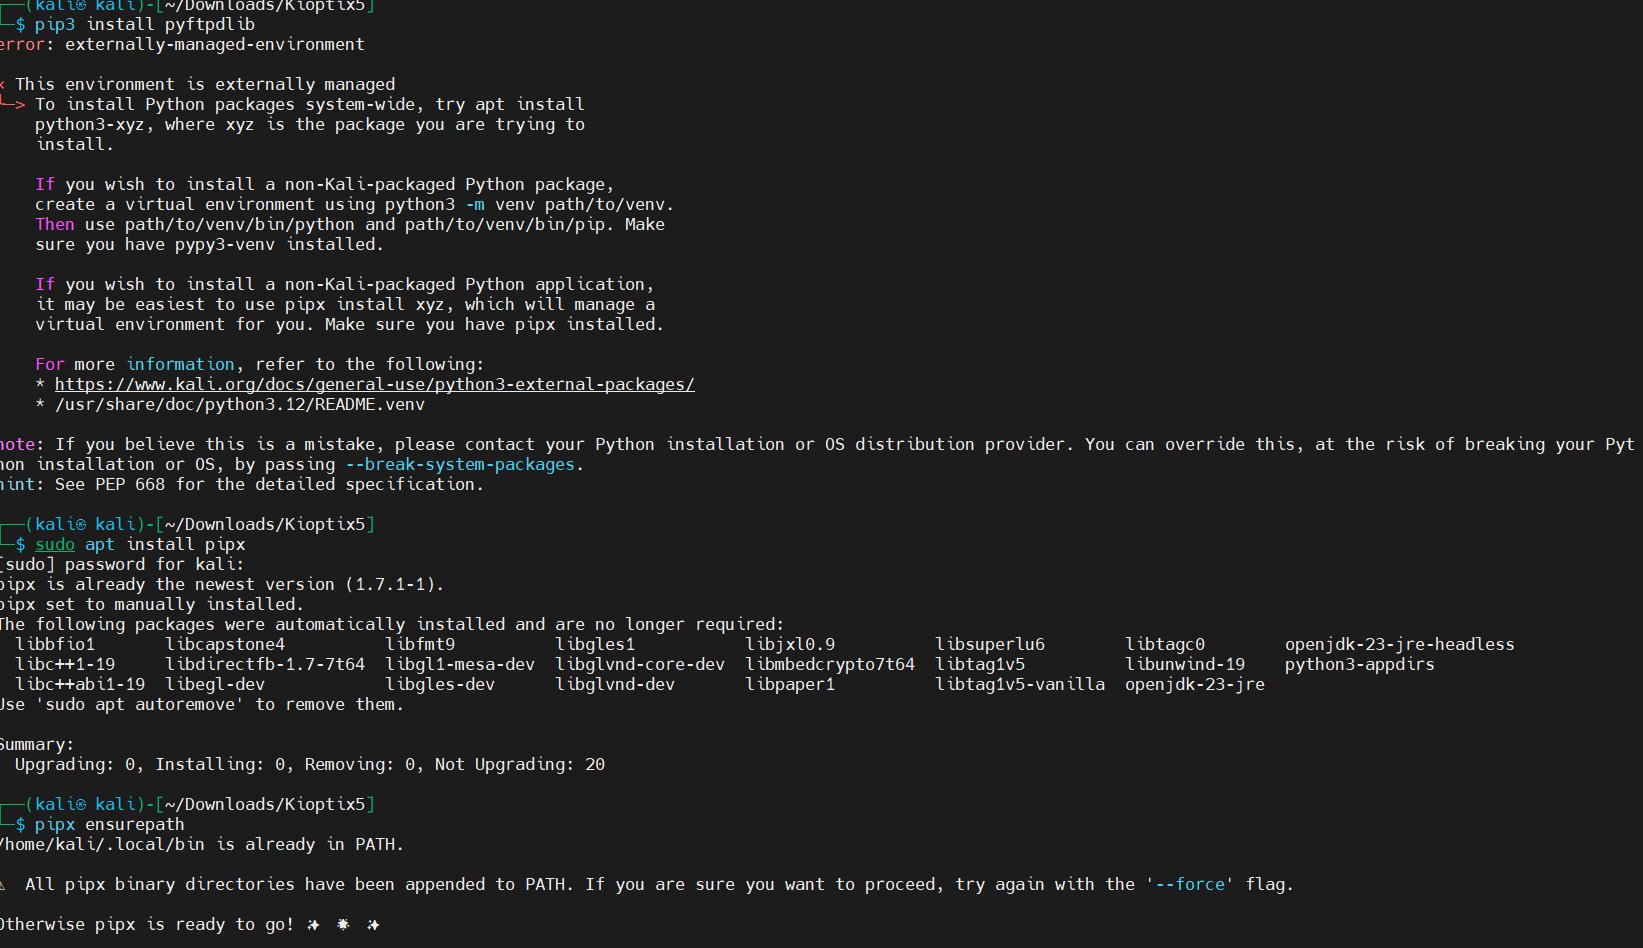This screenshot has width=1643, height=948.
Task: Click the "libglvnd-dev" package name
Action: [x=615, y=684]
